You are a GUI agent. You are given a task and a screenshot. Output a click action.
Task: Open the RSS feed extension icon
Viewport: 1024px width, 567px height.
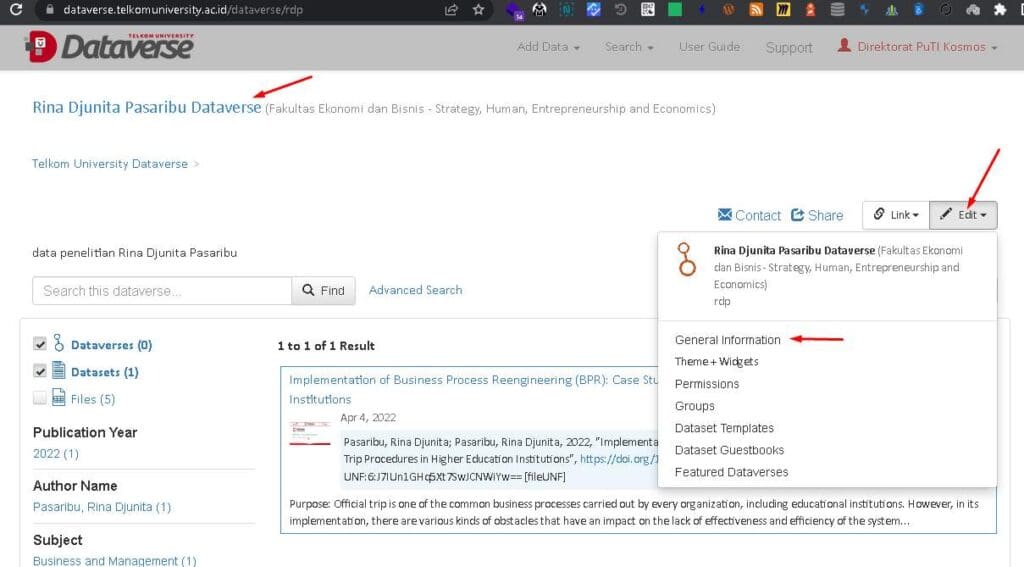click(756, 10)
